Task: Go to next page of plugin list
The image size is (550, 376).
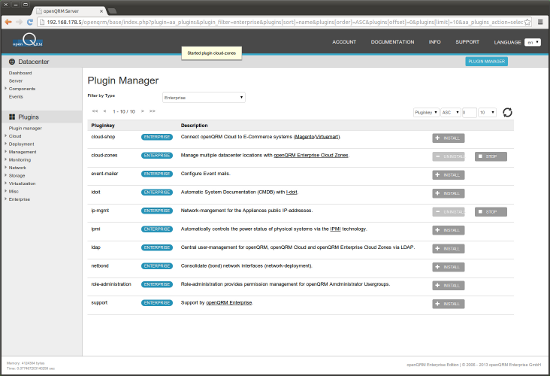Action: [142, 111]
